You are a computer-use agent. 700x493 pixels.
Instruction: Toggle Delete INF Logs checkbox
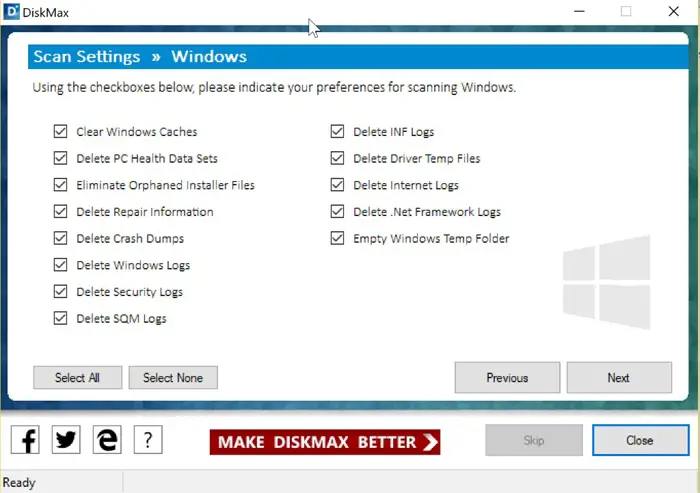click(338, 131)
